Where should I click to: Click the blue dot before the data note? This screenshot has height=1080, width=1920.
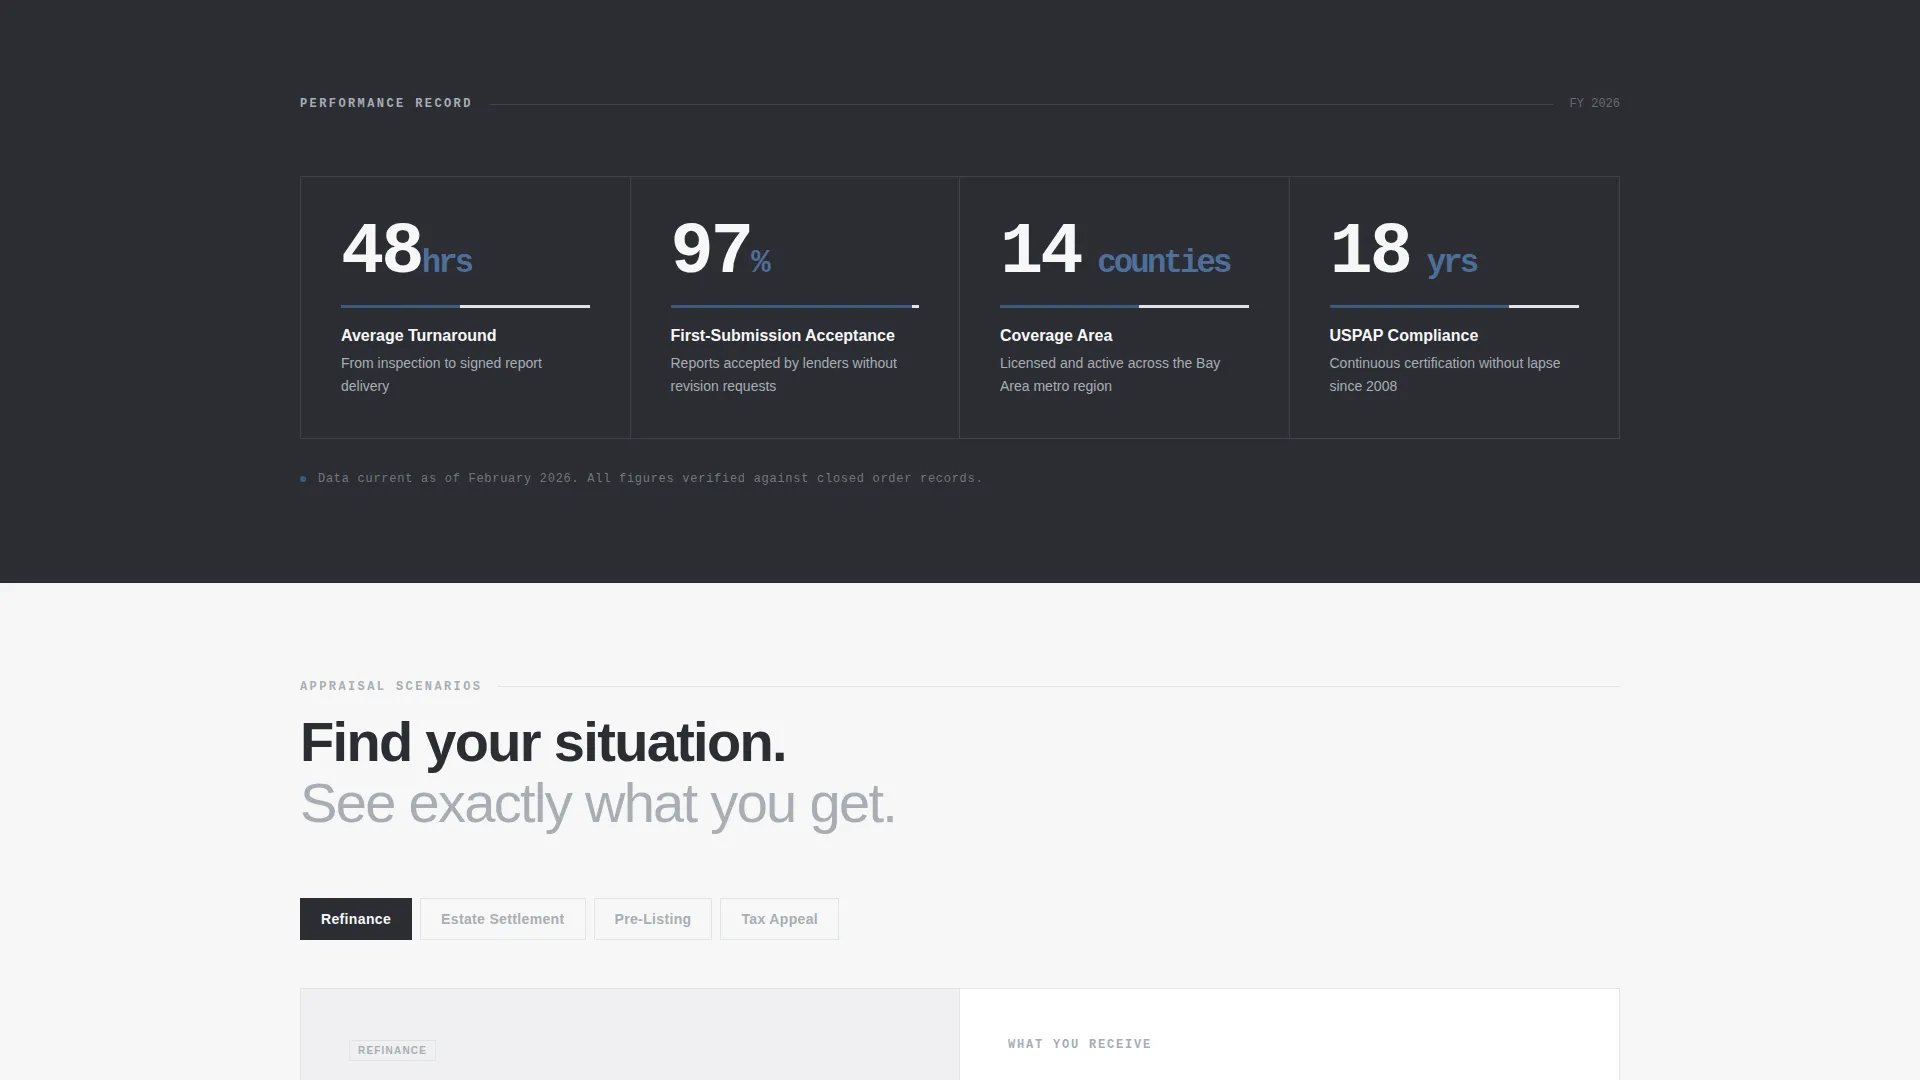click(x=303, y=479)
